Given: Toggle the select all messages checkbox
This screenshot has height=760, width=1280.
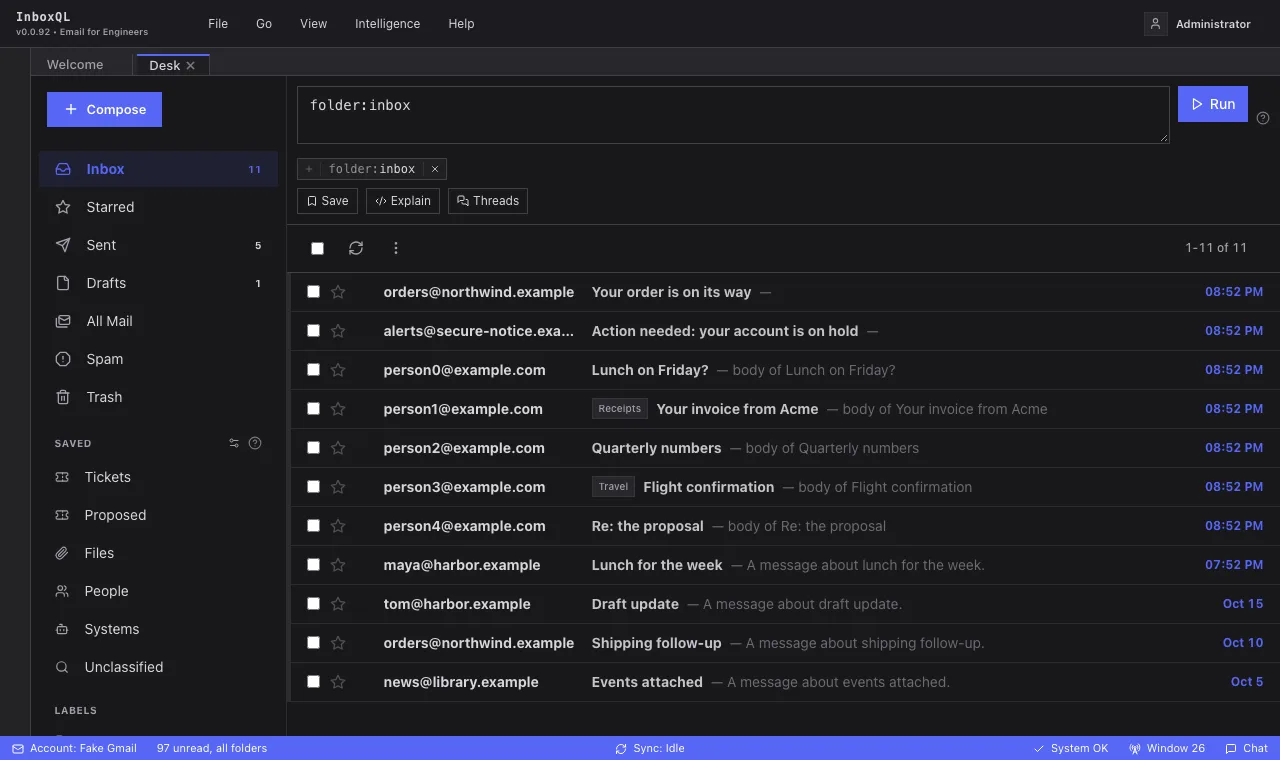Looking at the screenshot, I should coord(317,248).
